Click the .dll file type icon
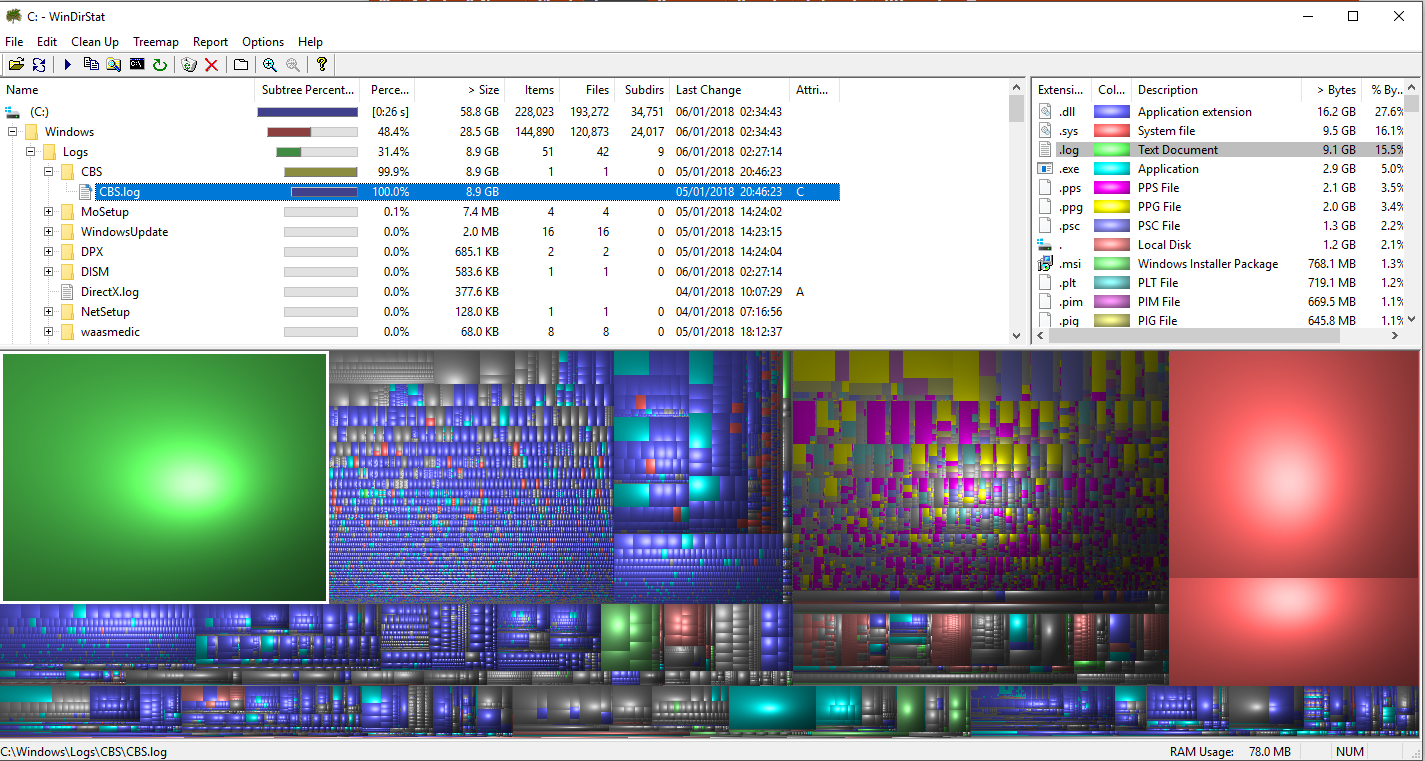The width and height of the screenshot is (1425, 761). click(1046, 112)
